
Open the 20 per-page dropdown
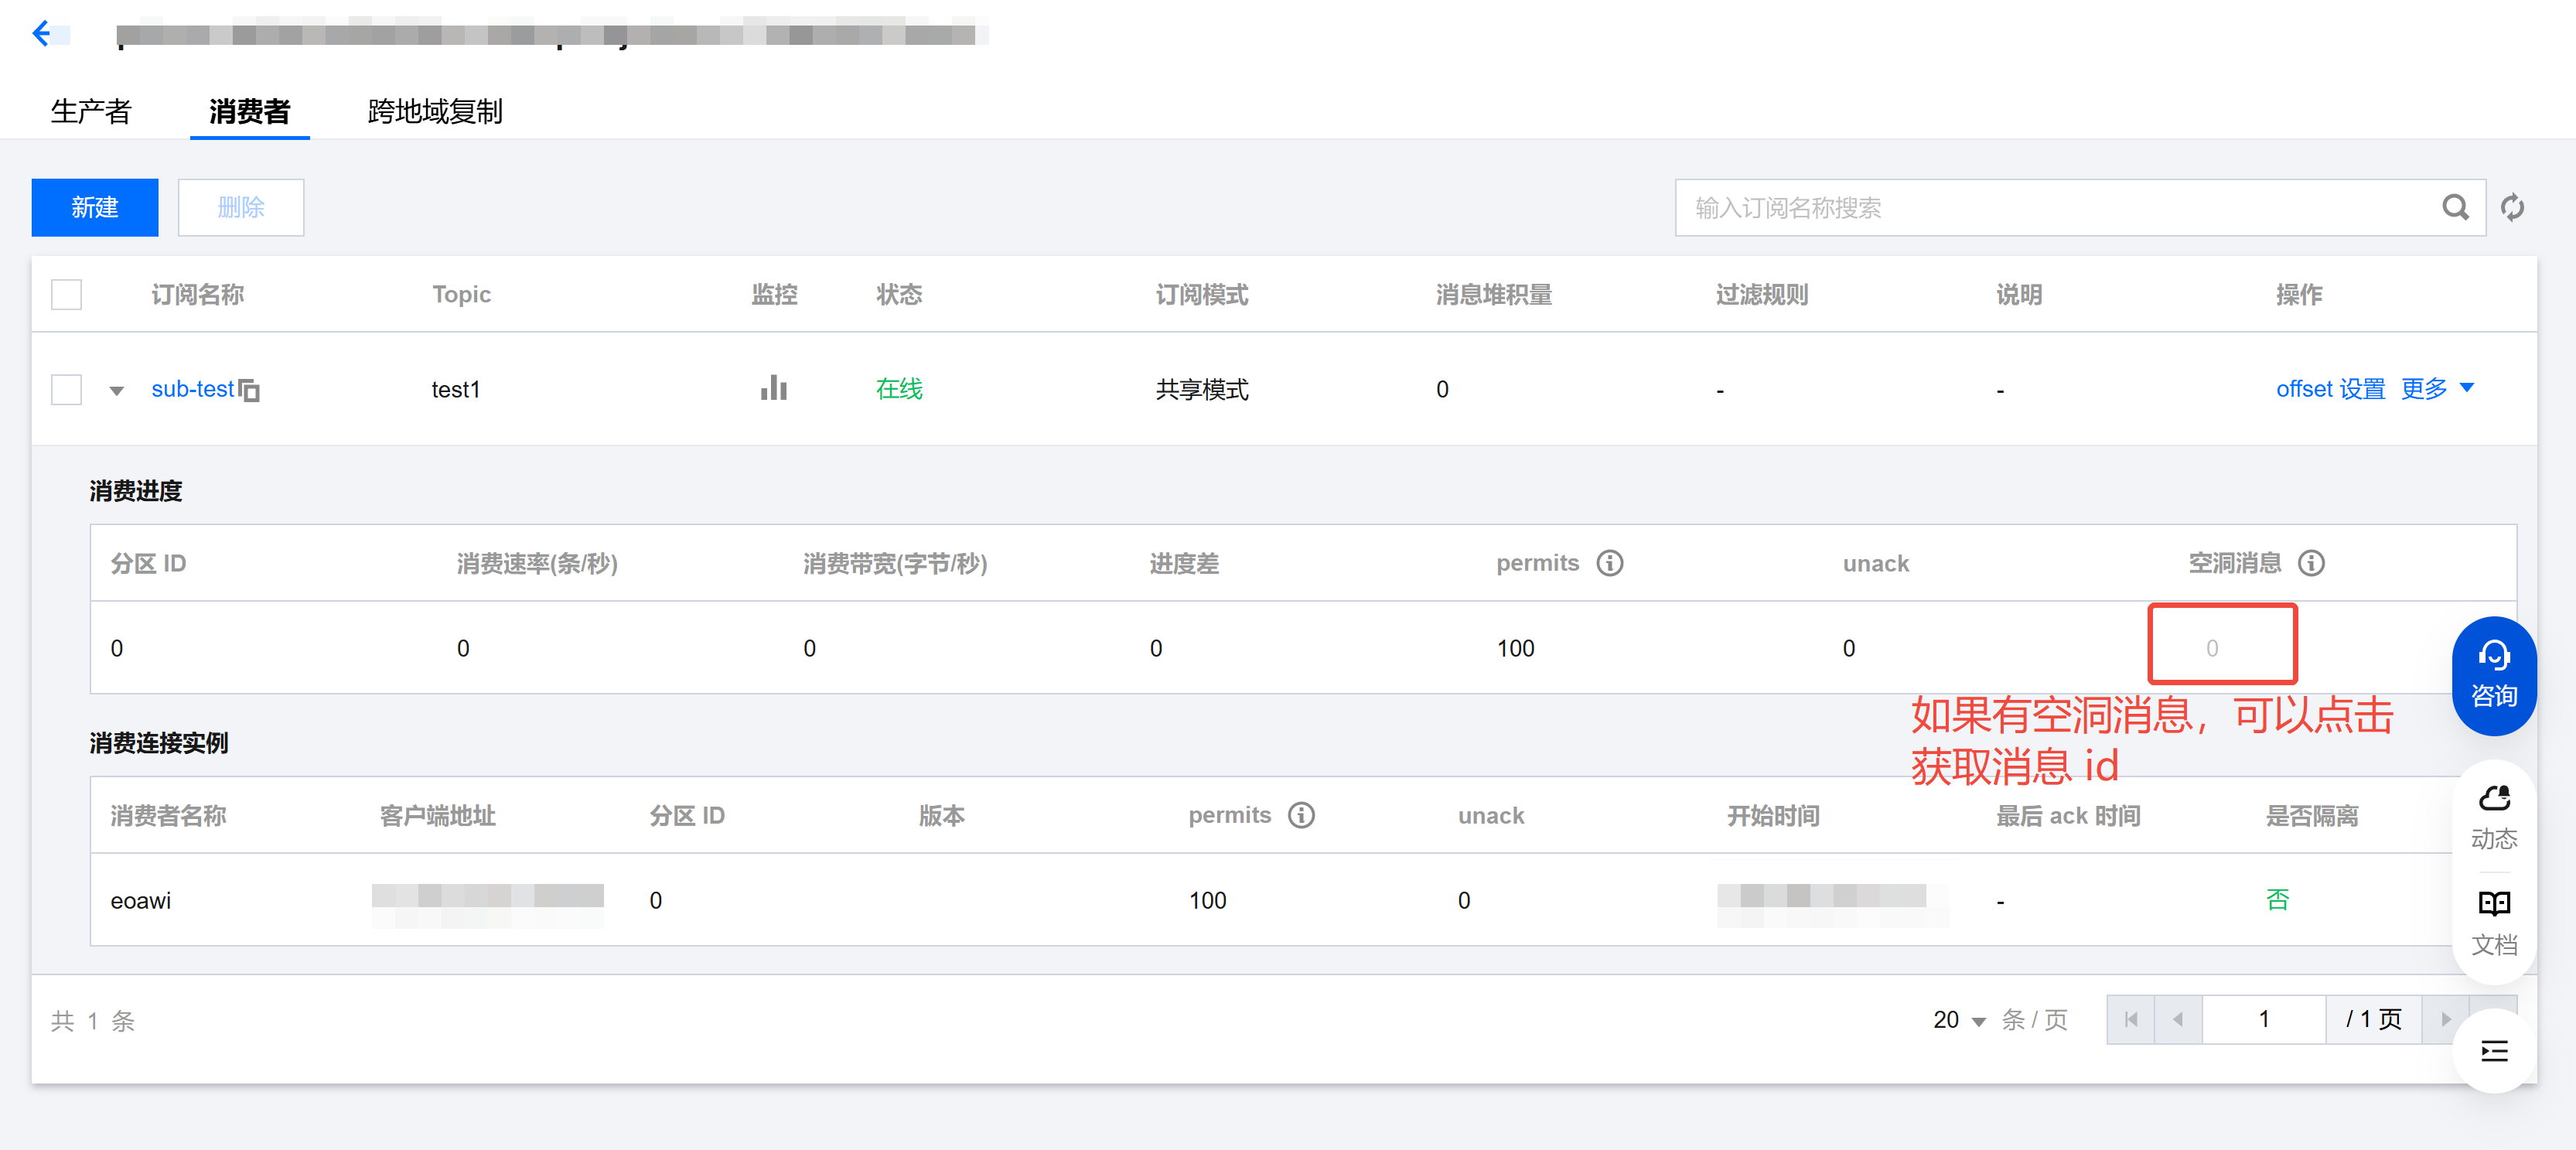point(1958,1020)
